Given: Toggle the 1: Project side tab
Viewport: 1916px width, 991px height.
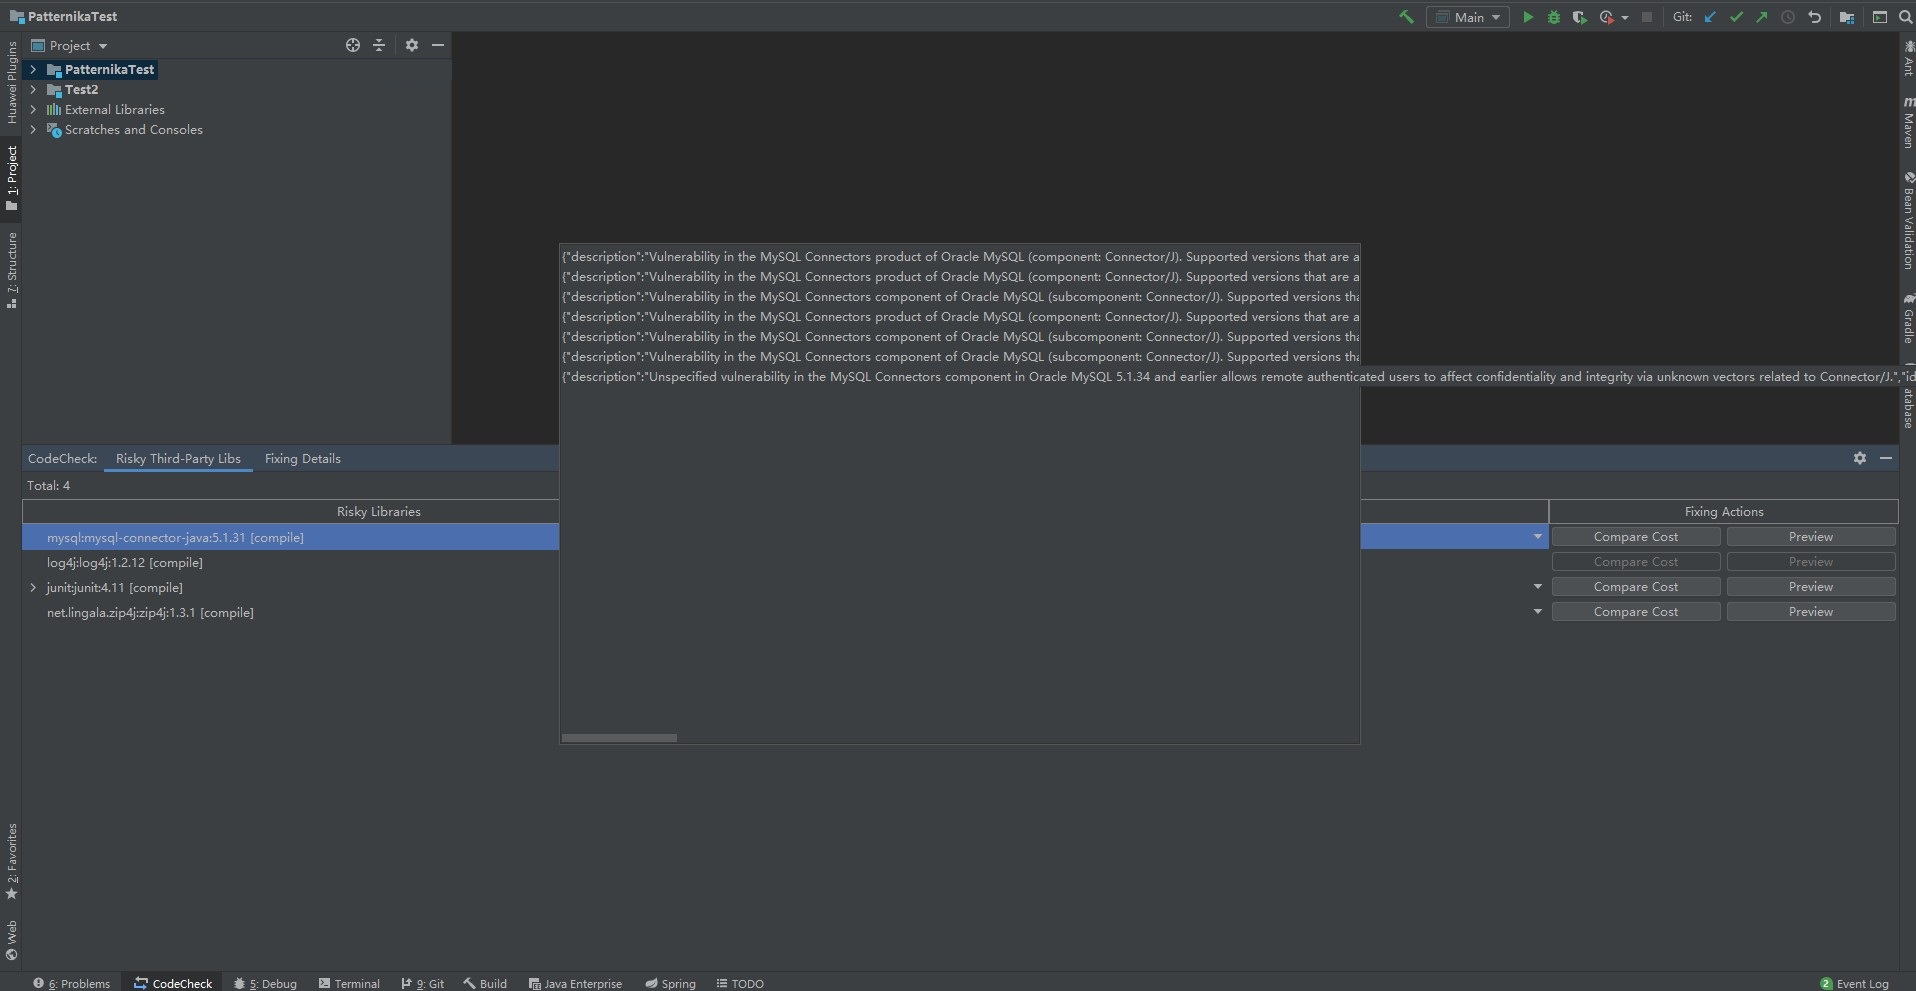Looking at the screenshot, I should coord(11,178).
